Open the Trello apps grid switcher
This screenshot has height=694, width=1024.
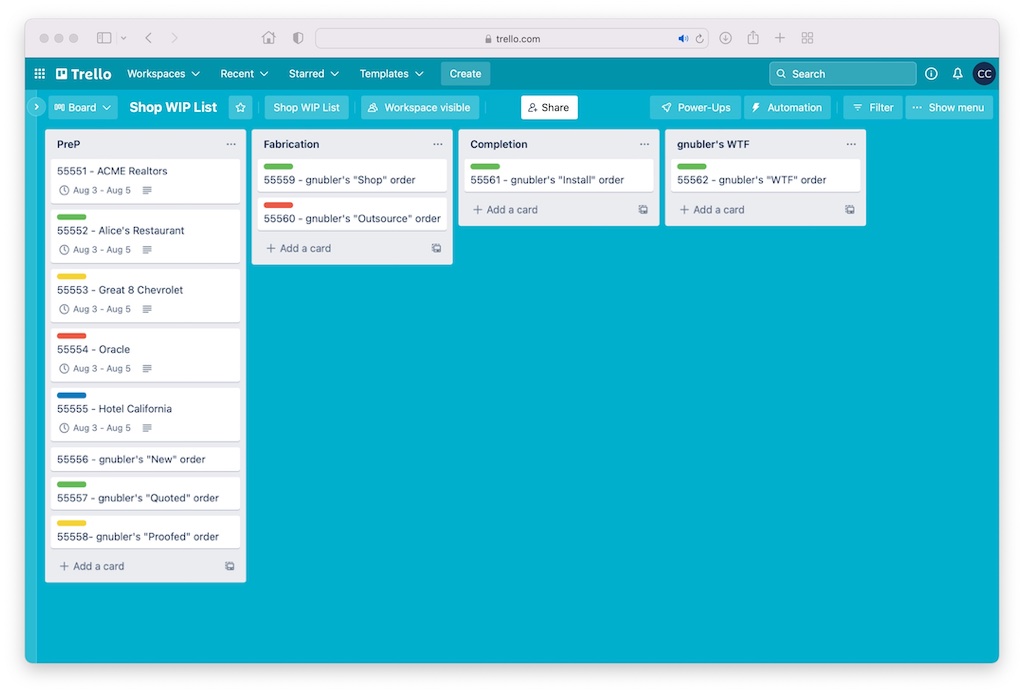pos(40,74)
